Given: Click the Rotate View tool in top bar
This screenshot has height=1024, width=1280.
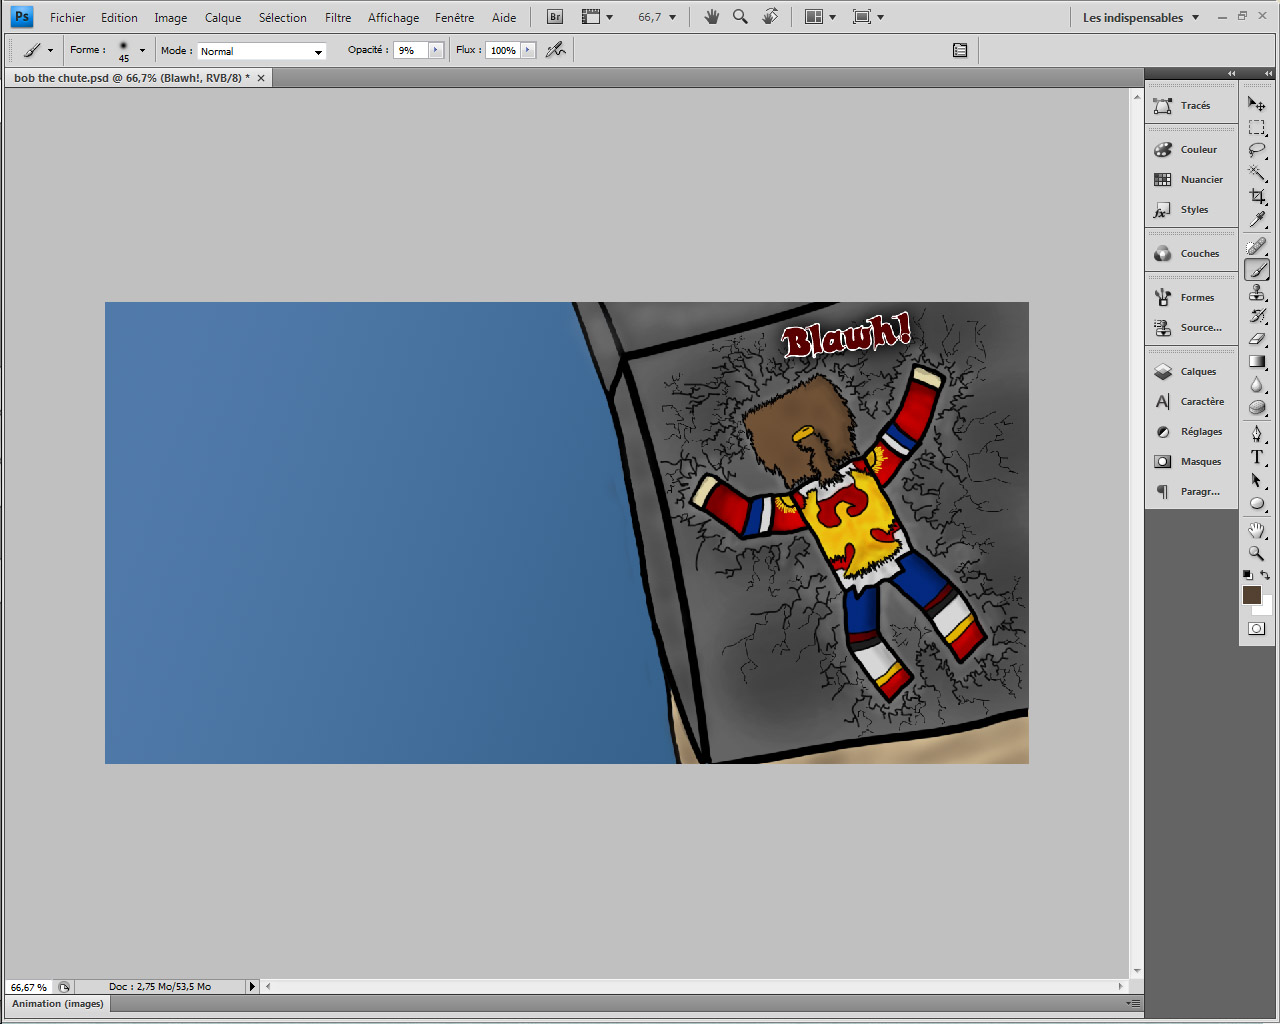Looking at the screenshot, I should coord(770,17).
